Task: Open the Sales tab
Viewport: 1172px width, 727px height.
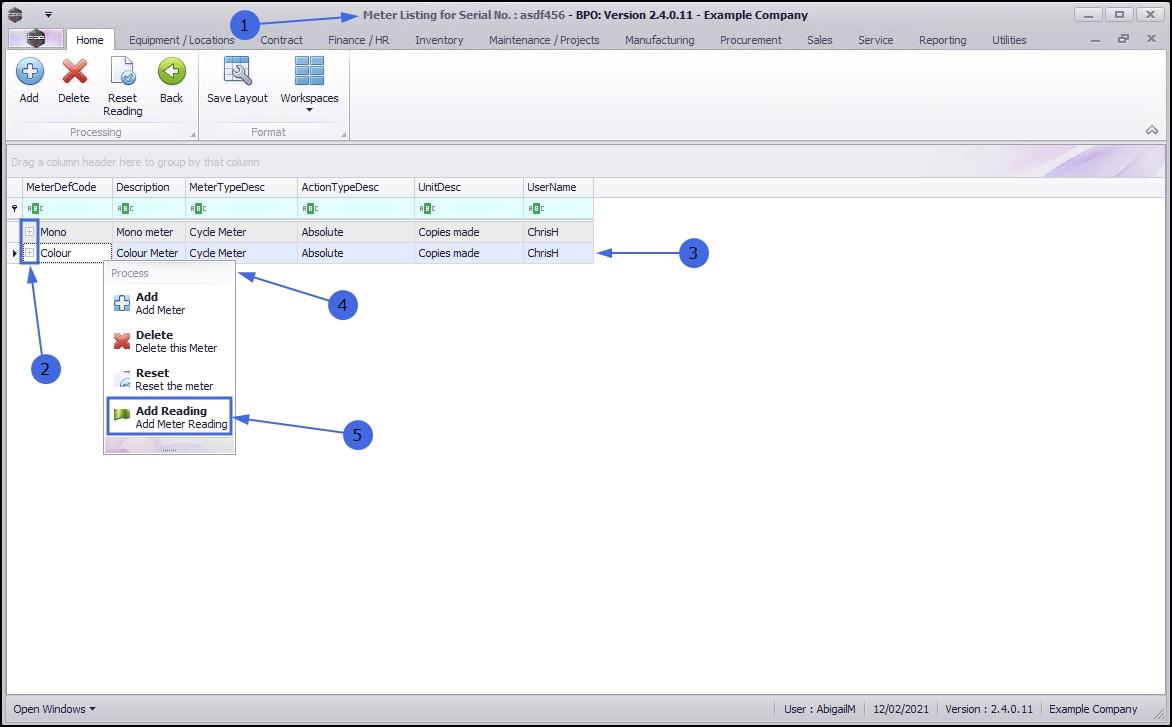Action: [x=820, y=40]
